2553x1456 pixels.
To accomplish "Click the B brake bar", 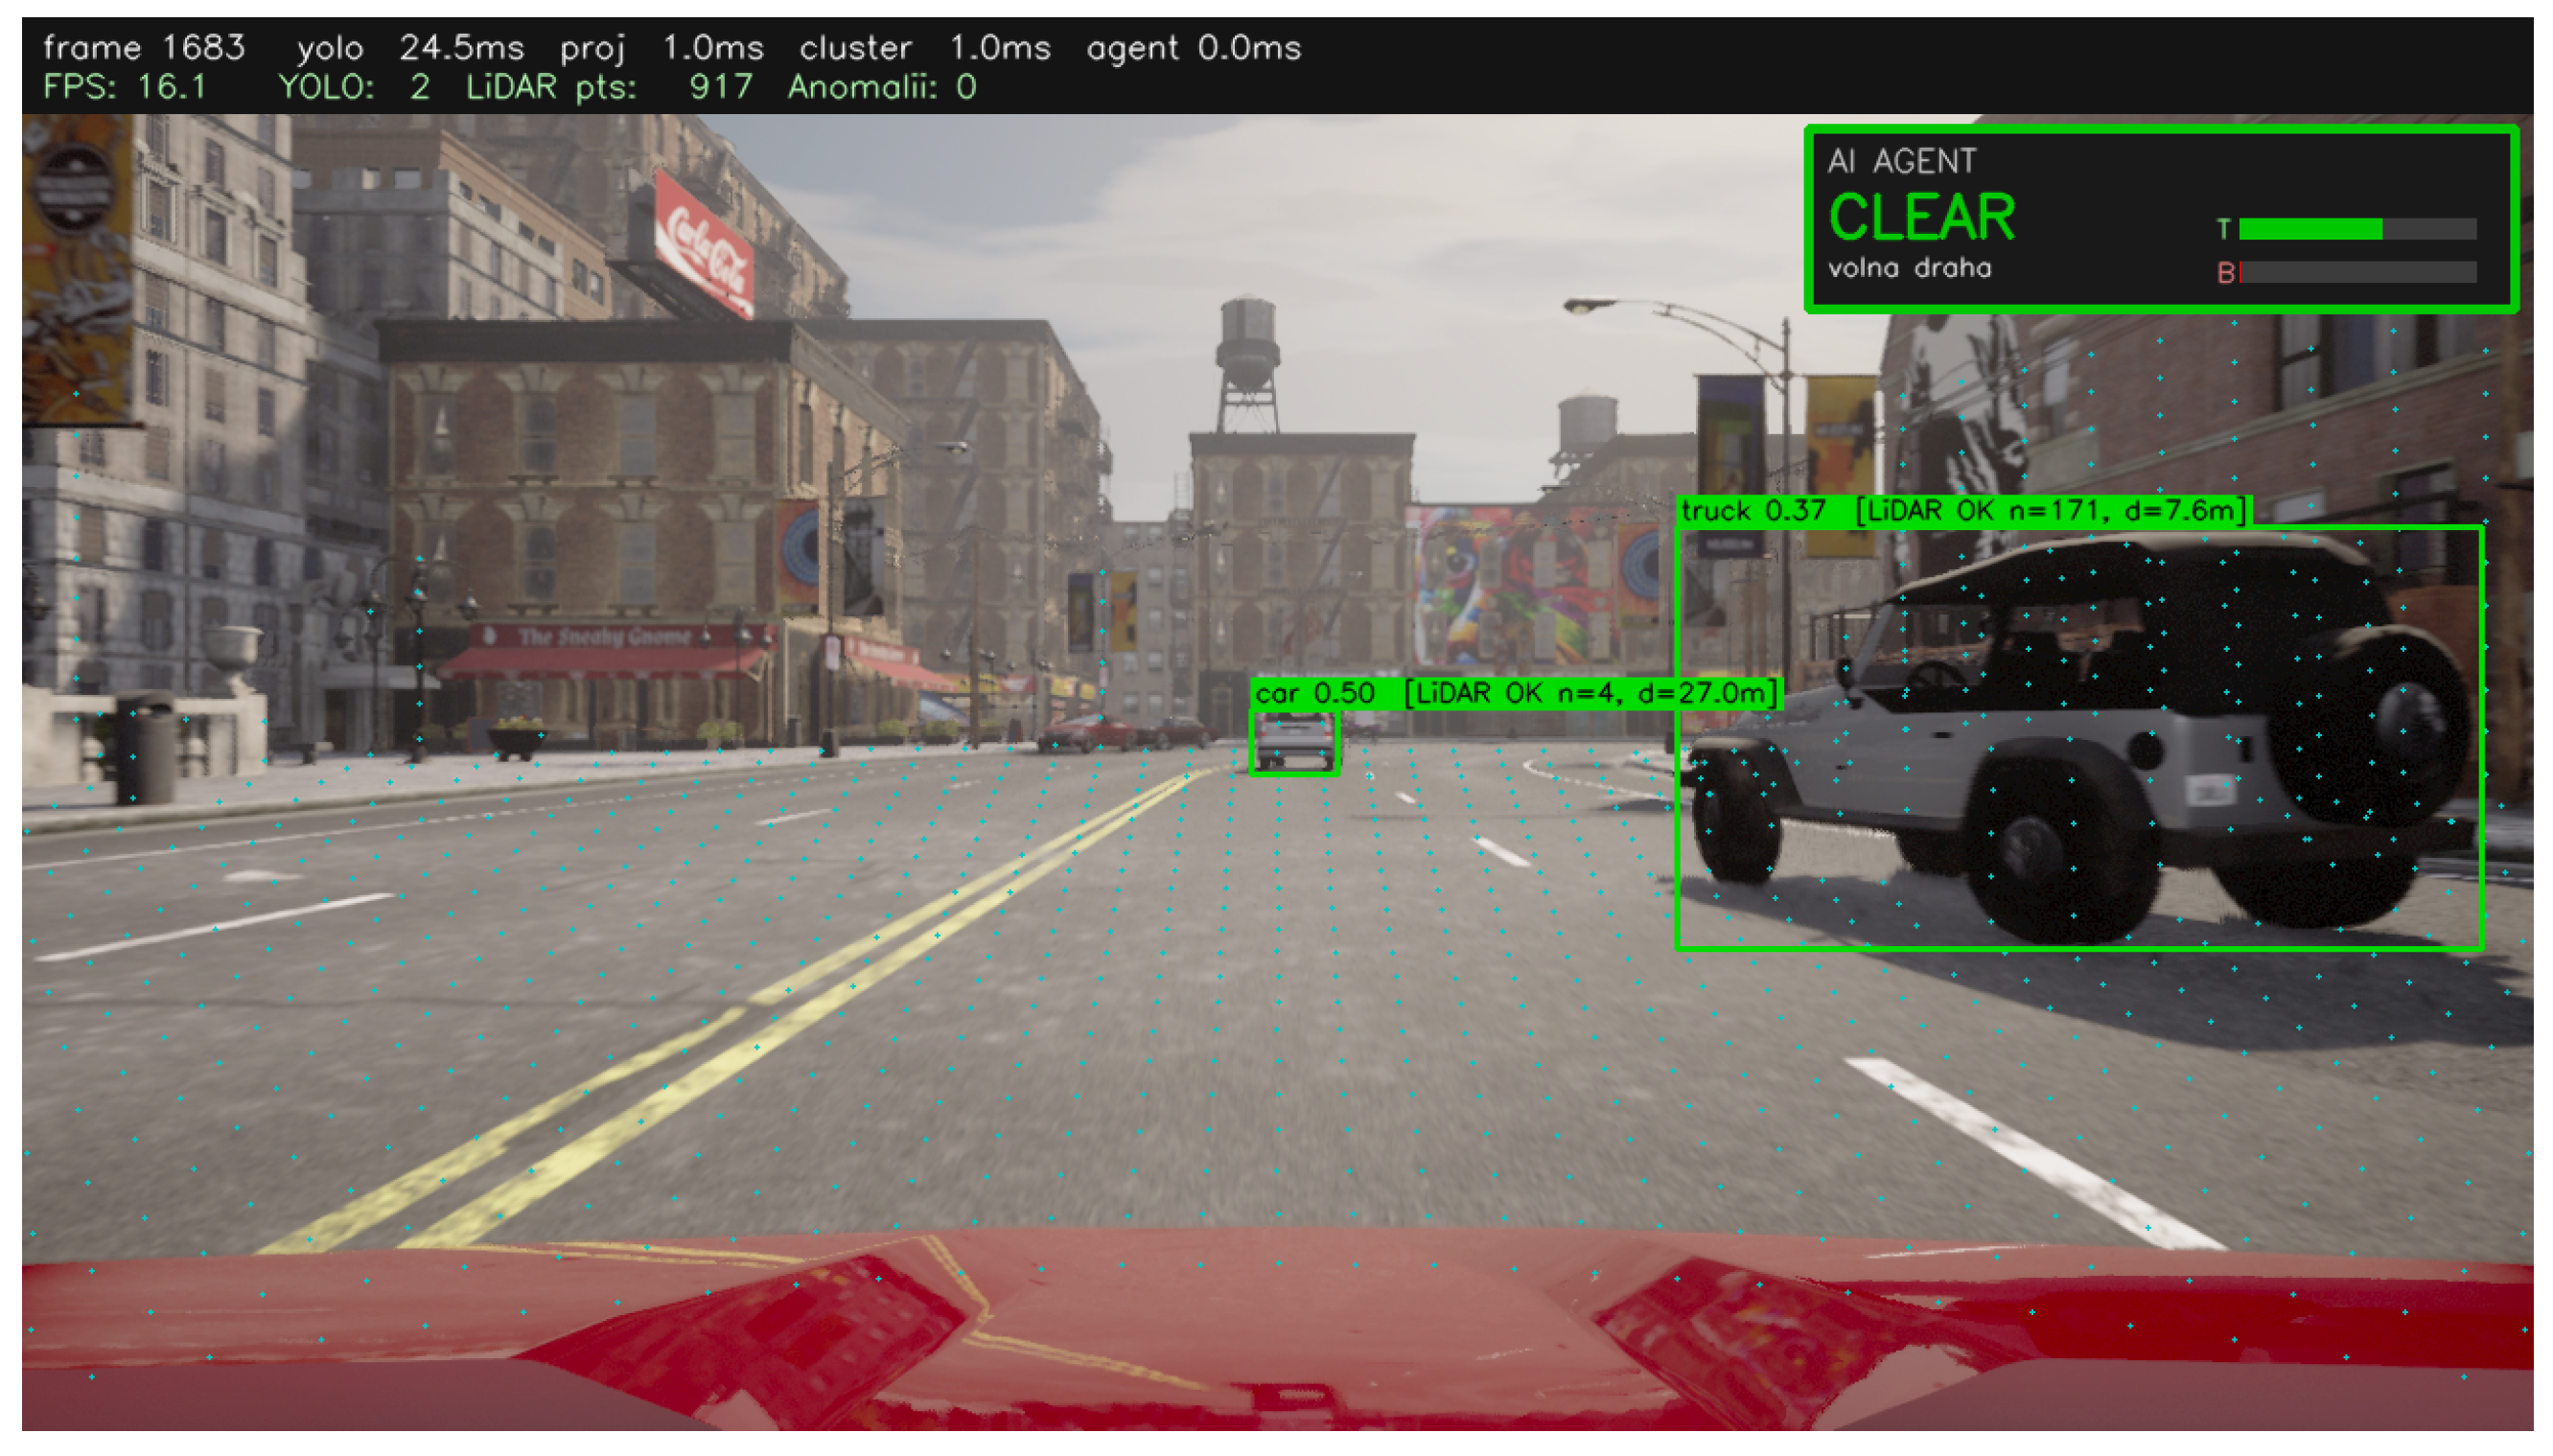I will tap(2356, 272).
